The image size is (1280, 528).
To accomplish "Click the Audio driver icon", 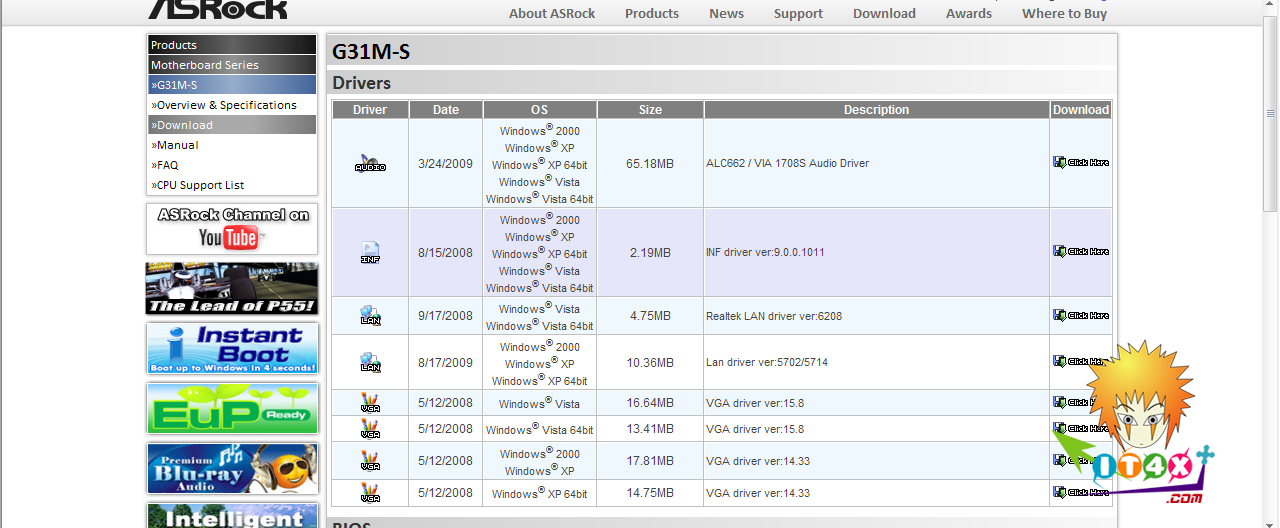I will pyautogui.click(x=370, y=163).
